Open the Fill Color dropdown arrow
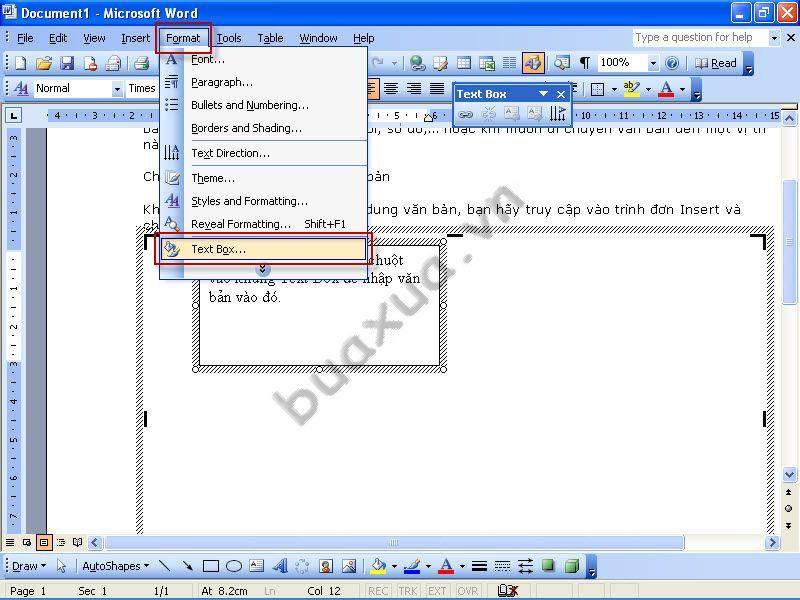800x600 pixels. pyautogui.click(x=394, y=566)
